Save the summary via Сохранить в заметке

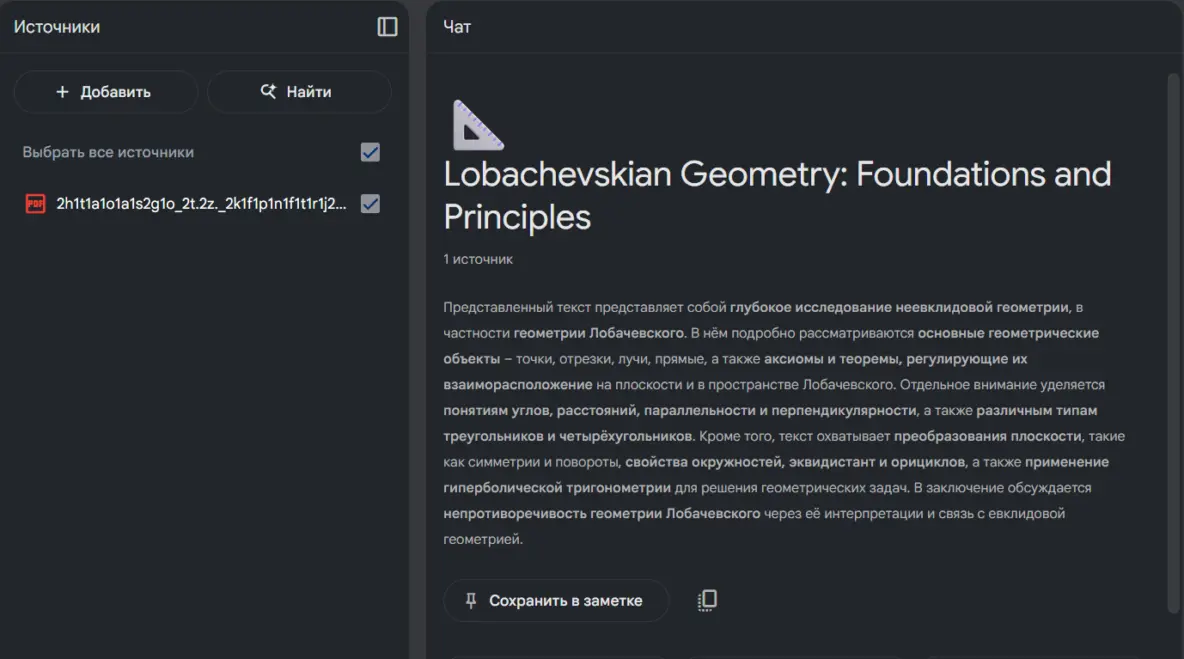pos(556,600)
